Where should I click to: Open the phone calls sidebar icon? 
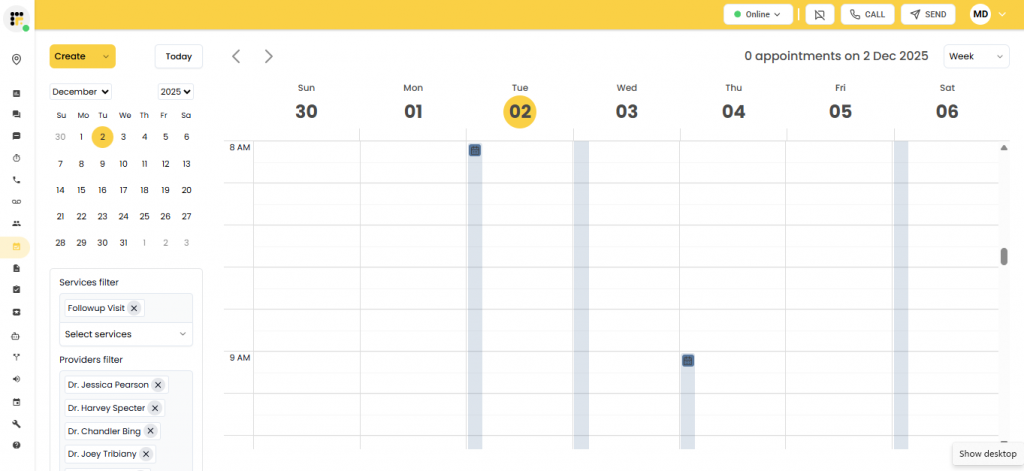click(16, 180)
